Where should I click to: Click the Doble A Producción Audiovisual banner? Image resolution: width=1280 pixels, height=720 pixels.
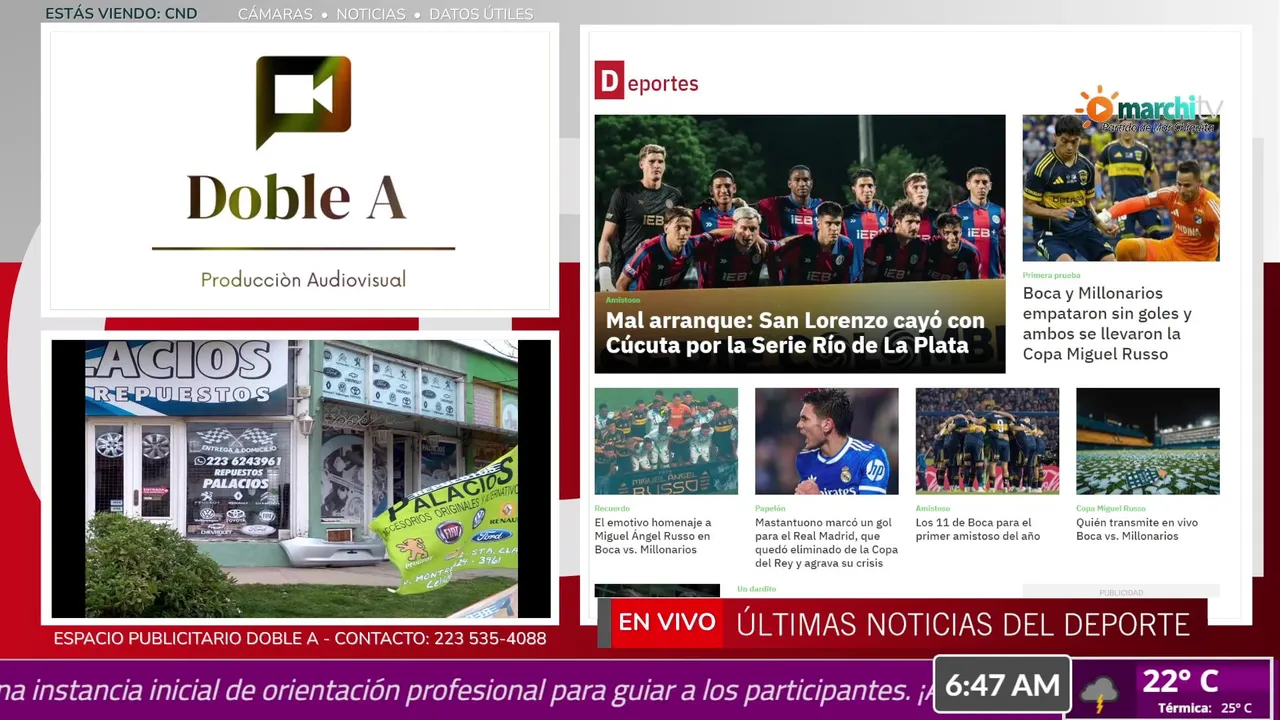(300, 171)
